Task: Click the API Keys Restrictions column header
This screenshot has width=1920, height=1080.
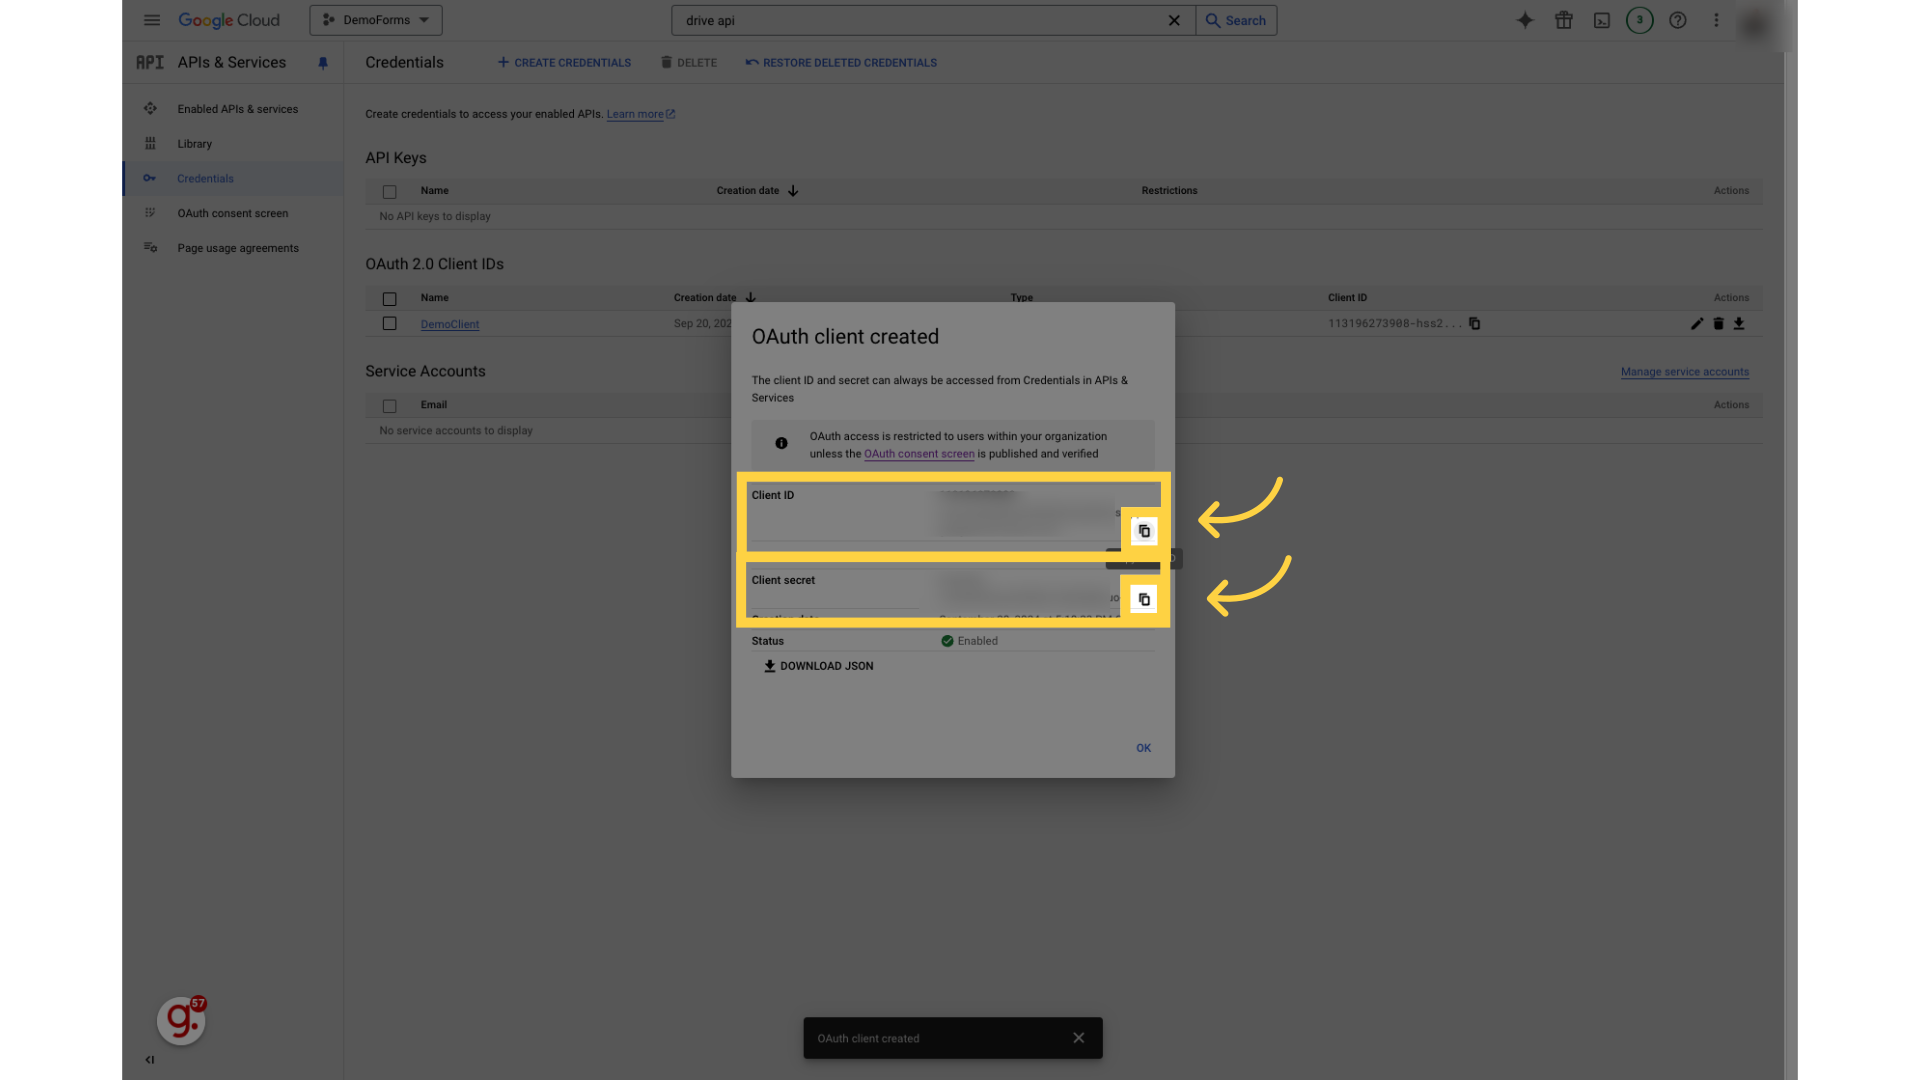Action: click(x=1169, y=191)
